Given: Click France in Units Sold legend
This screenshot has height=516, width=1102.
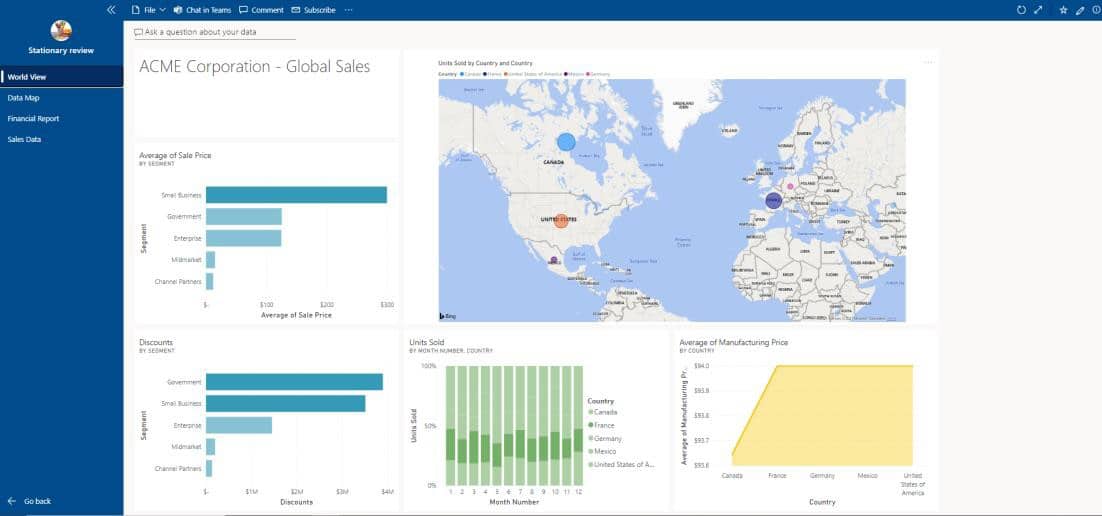Looking at the screenshot, I should click(601, 425).
